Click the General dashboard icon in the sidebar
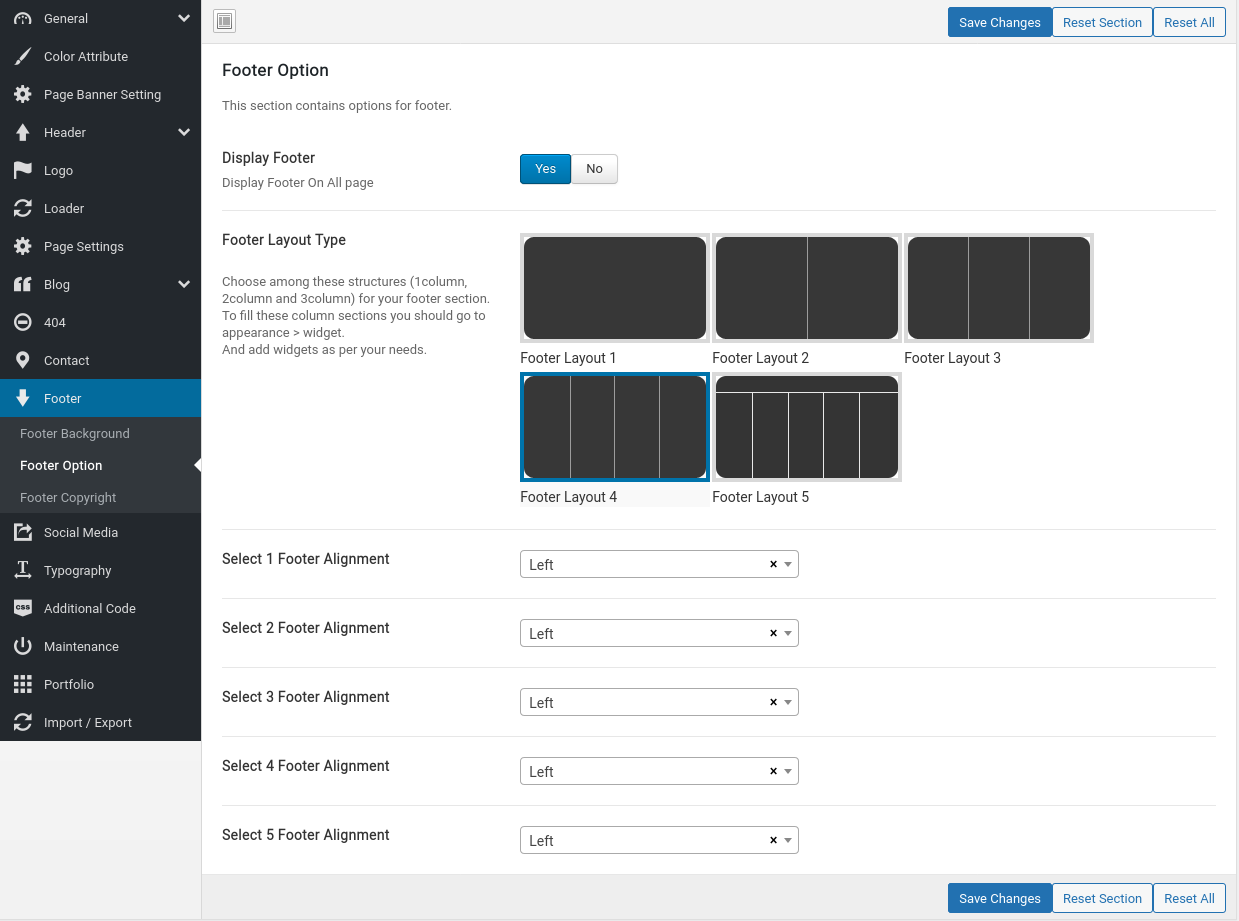1239x921 pixels. 22,18
